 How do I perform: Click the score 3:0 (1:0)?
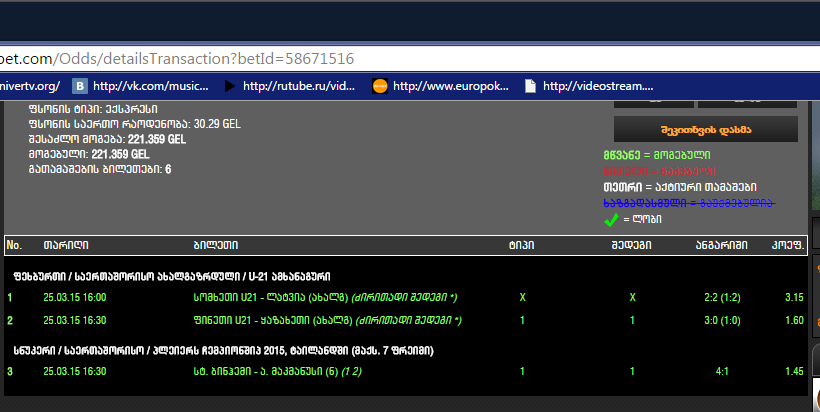pos(722,321)
